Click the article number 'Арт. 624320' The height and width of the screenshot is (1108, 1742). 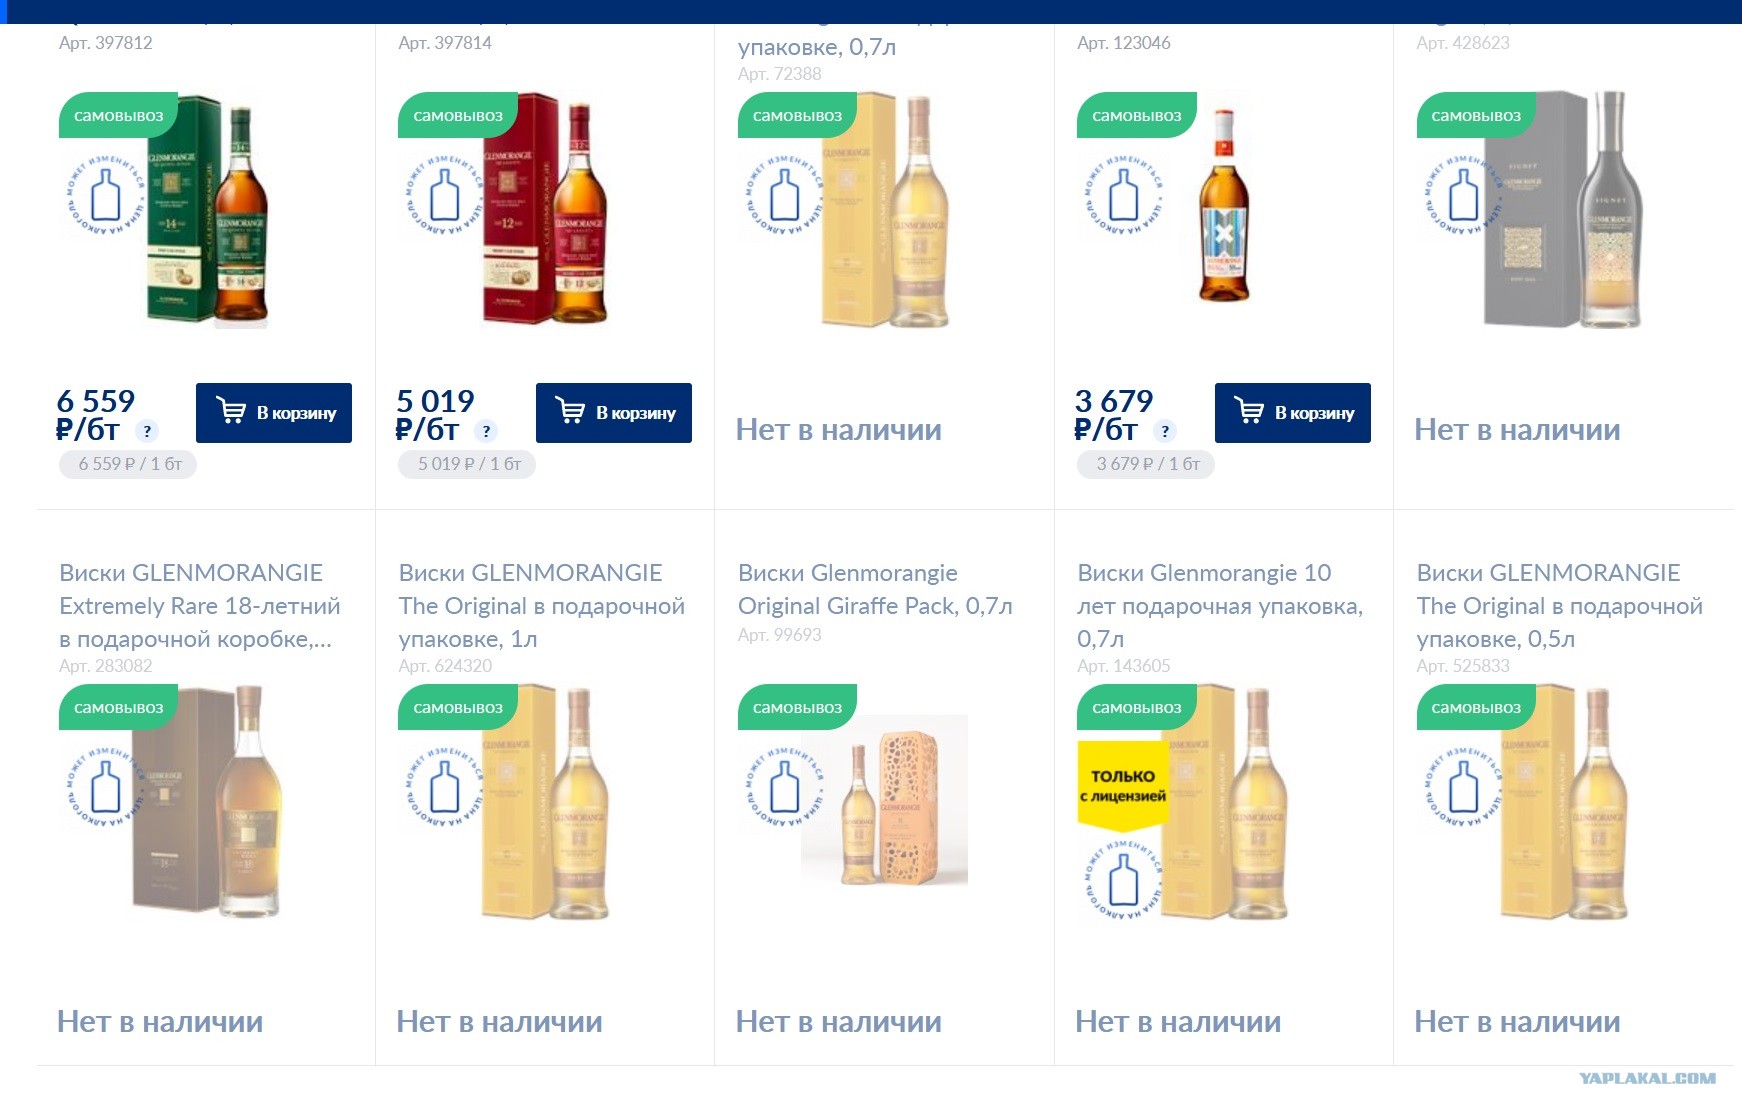[445, 666]
